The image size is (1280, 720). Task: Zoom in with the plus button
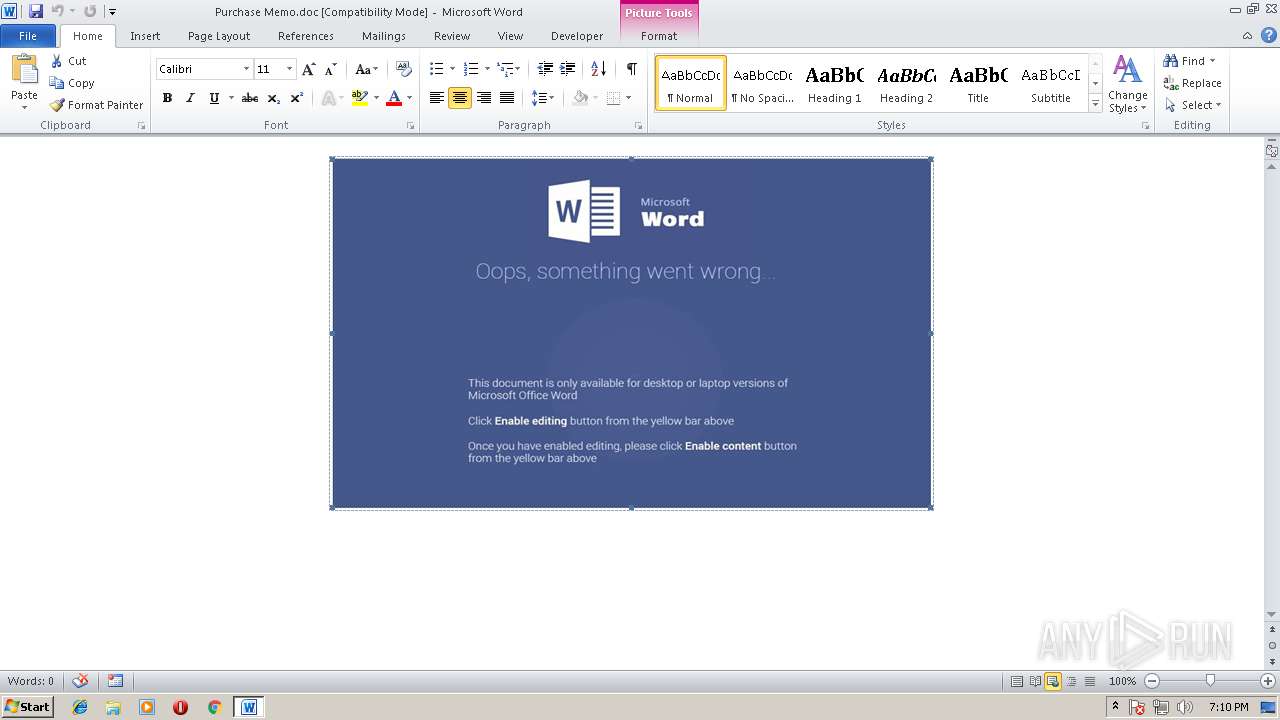(x=1268, y=681)
